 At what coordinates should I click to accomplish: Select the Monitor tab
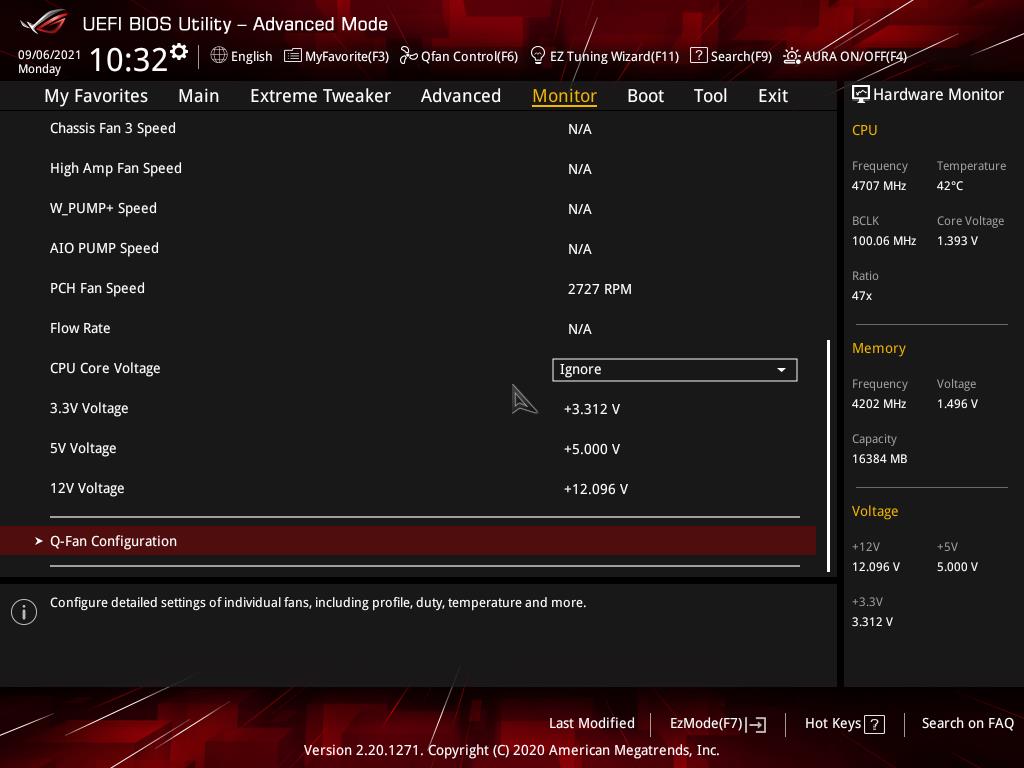coord(564,95)
